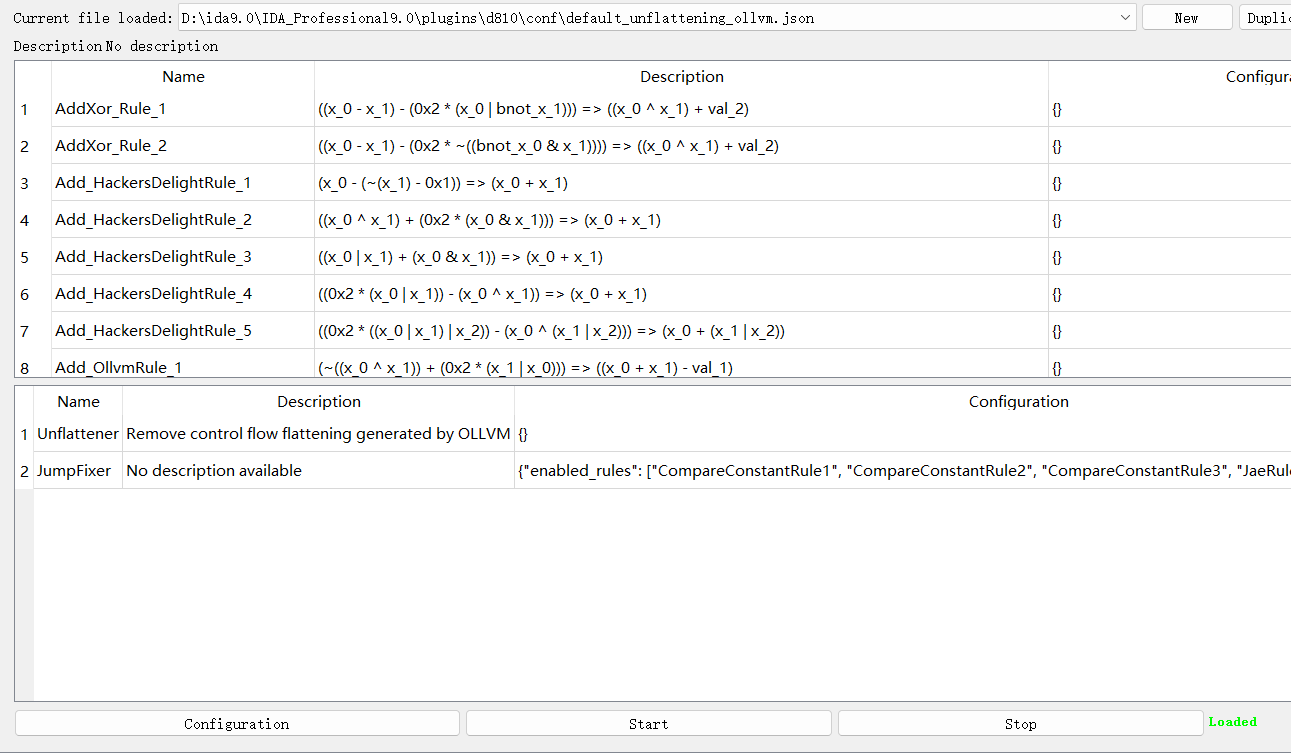Click the Stop button
The image size is (1291, 753).
[1020, 723]
